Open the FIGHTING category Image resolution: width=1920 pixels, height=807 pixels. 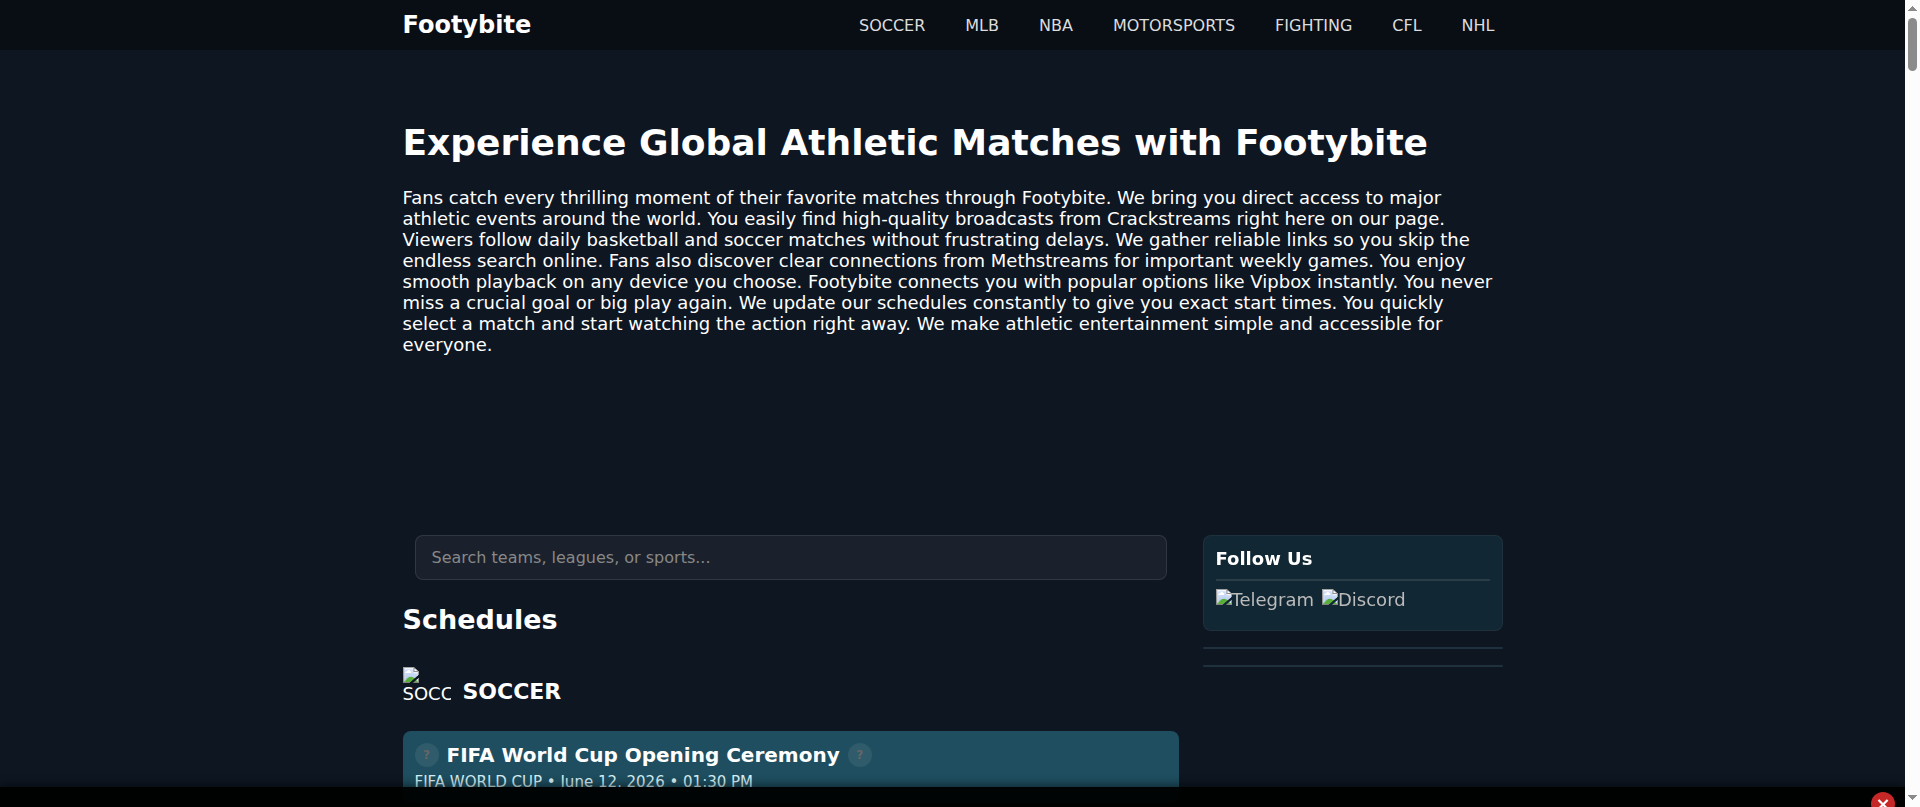point(1313,26)
